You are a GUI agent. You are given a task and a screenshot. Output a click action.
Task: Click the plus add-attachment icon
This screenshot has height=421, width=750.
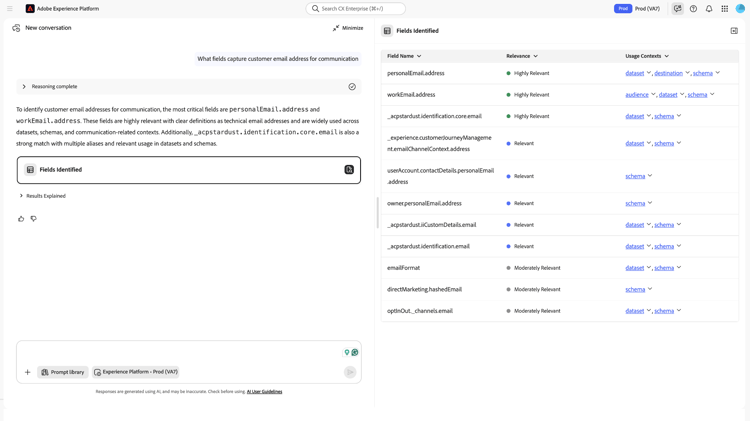[27, 372]
